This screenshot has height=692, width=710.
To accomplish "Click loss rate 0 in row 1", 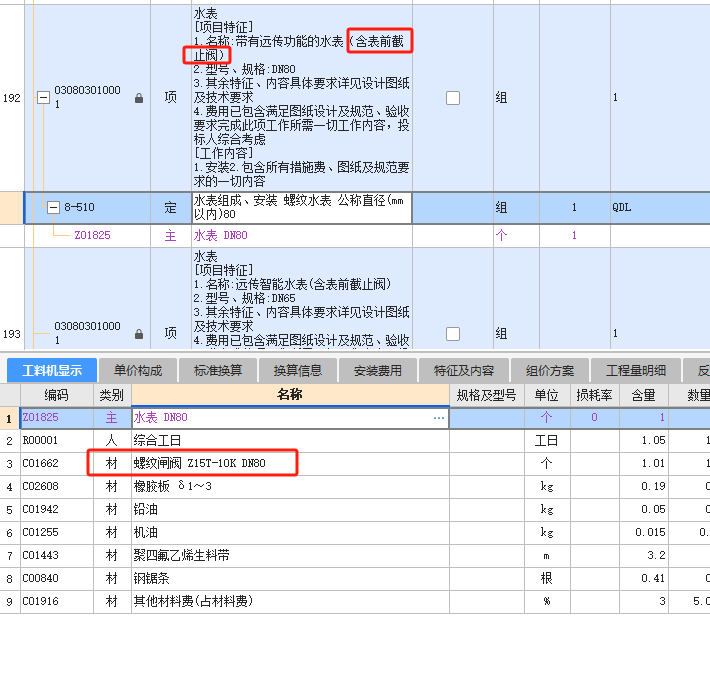I will 595,418.
